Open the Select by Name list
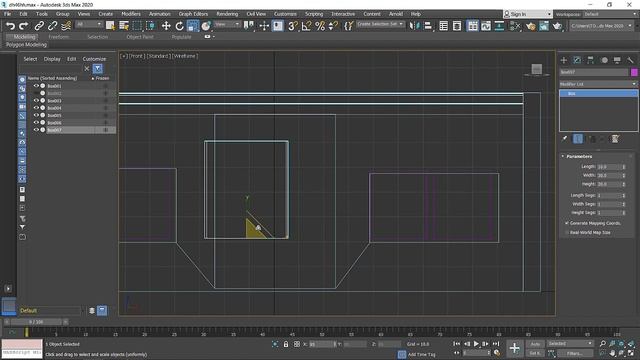Viewport: 640px width, 360px height. coord(124,26)
